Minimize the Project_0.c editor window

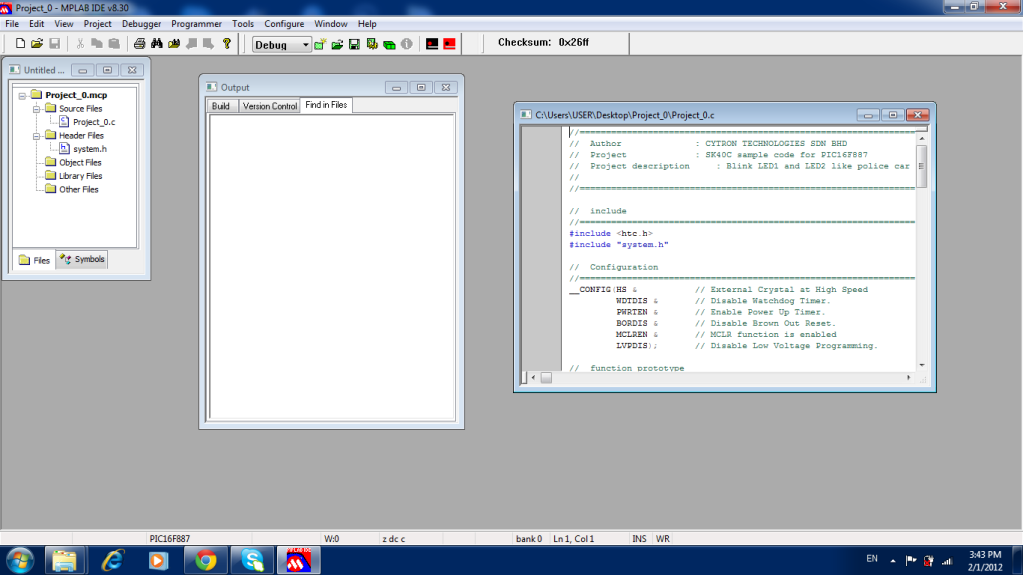click(868, 115)
